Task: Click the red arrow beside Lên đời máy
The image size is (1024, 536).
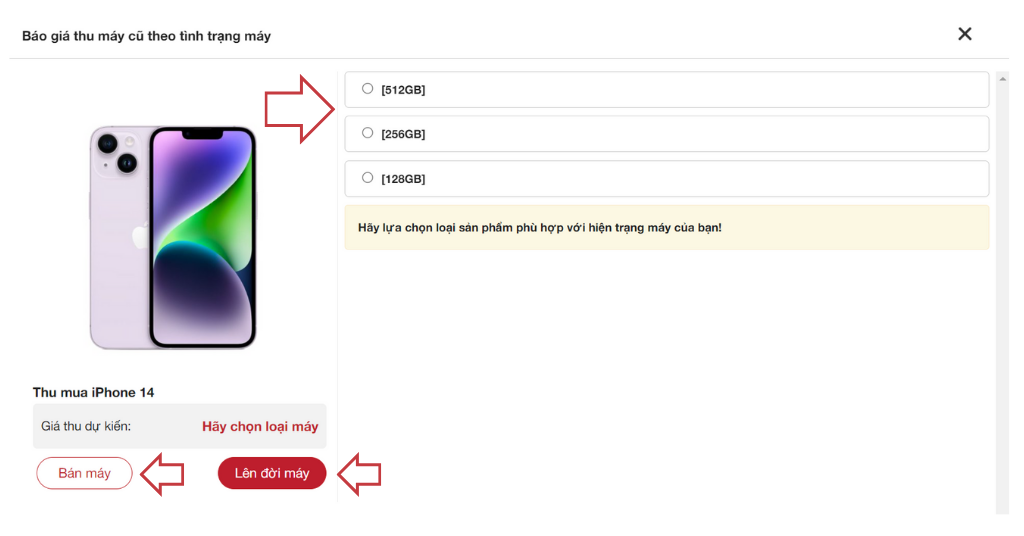Action: coord(360,473)
